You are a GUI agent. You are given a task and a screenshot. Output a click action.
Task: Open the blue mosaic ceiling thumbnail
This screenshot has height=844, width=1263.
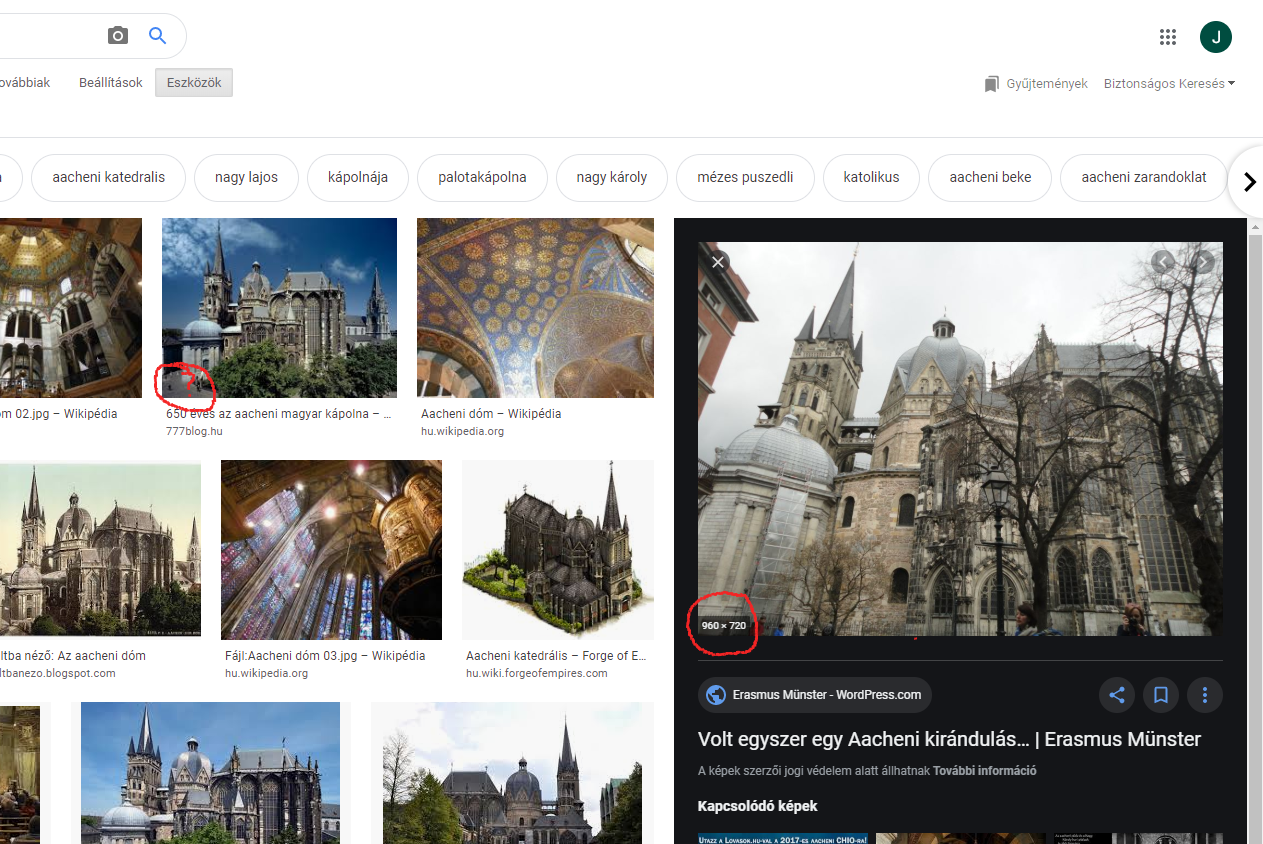tap(535, 308)
